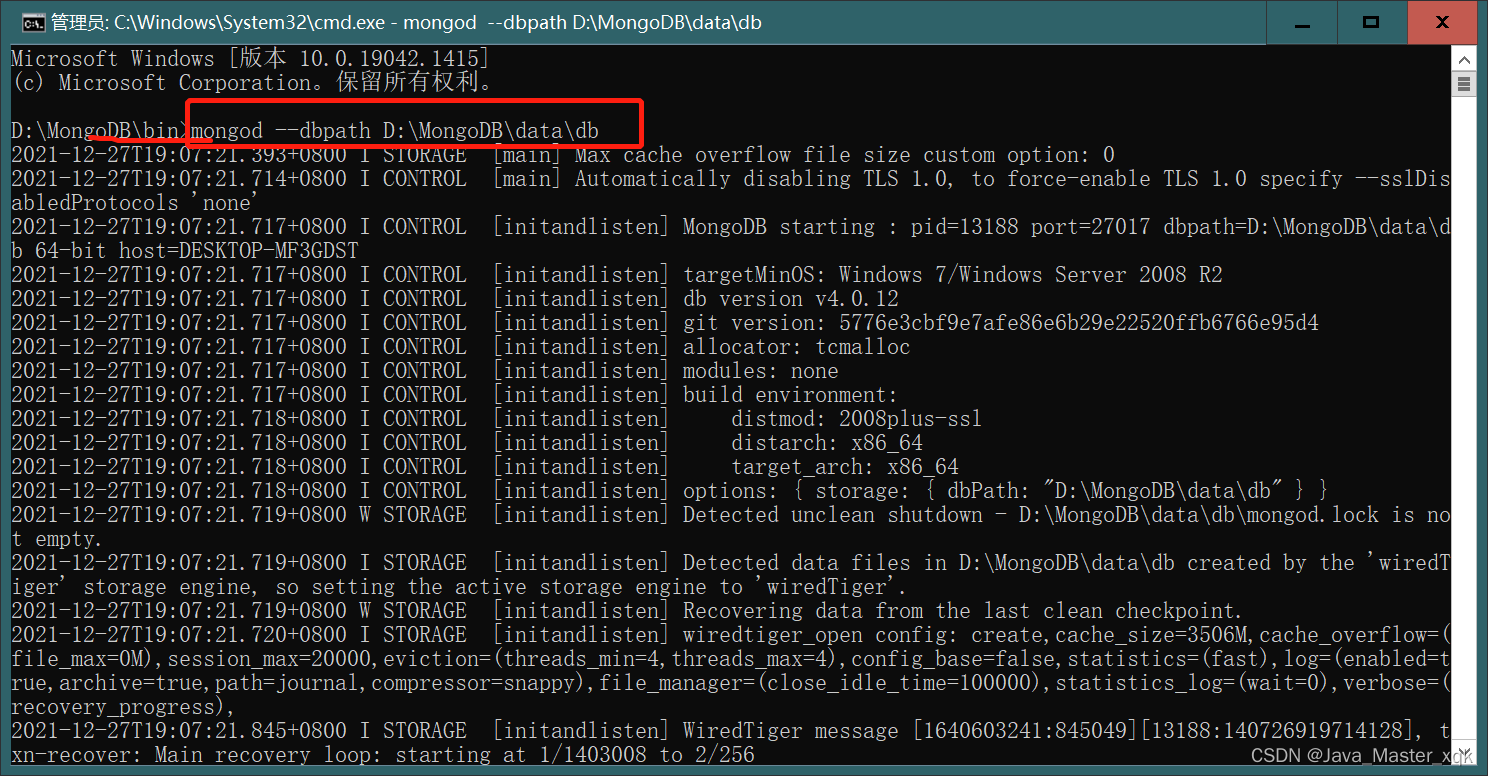The image size is (1488, 776).
Task: Open the cmd system menu icon
Action: (33, 22)
